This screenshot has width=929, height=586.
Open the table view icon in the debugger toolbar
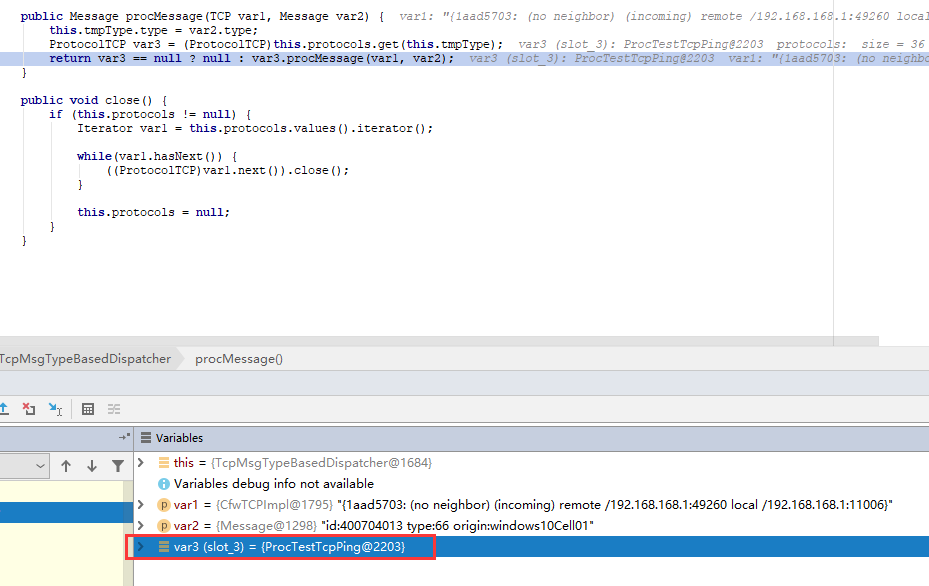click(x=87, y=409)
